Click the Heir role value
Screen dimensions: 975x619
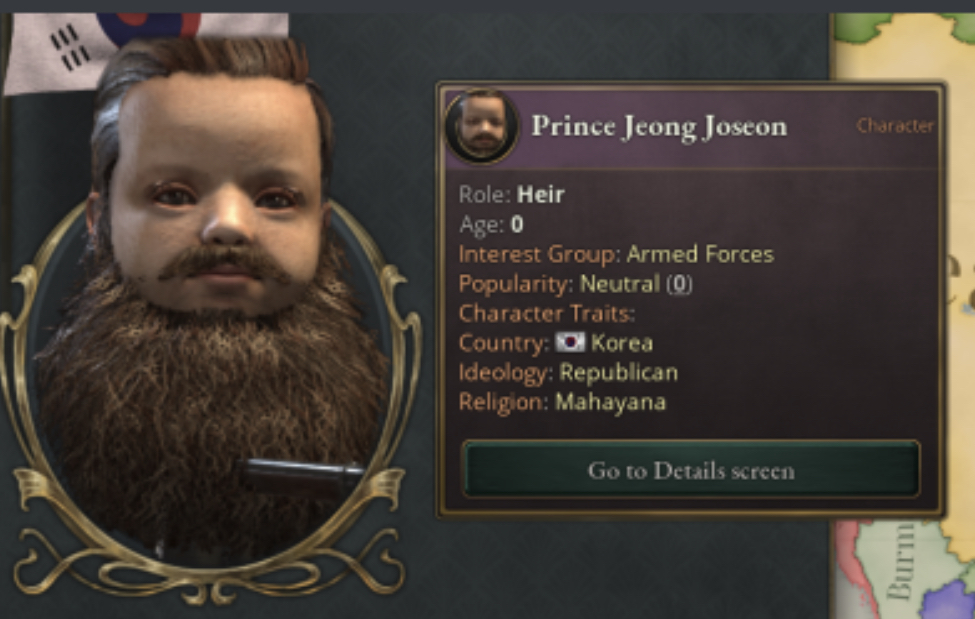pyautogui.click(x=540, y=195)
